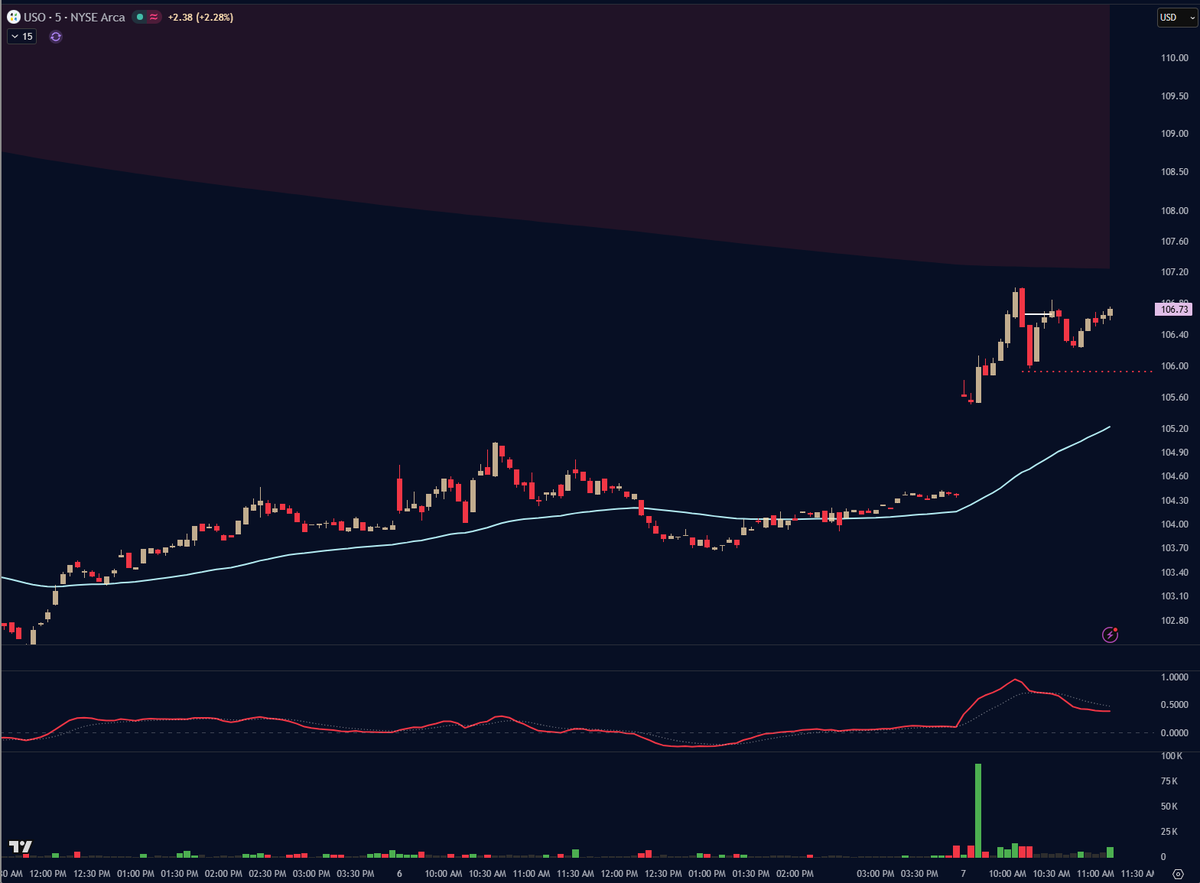Click the 108.50 price axis label
This screenshot has height=883, width=1200.
(1174, 172)
